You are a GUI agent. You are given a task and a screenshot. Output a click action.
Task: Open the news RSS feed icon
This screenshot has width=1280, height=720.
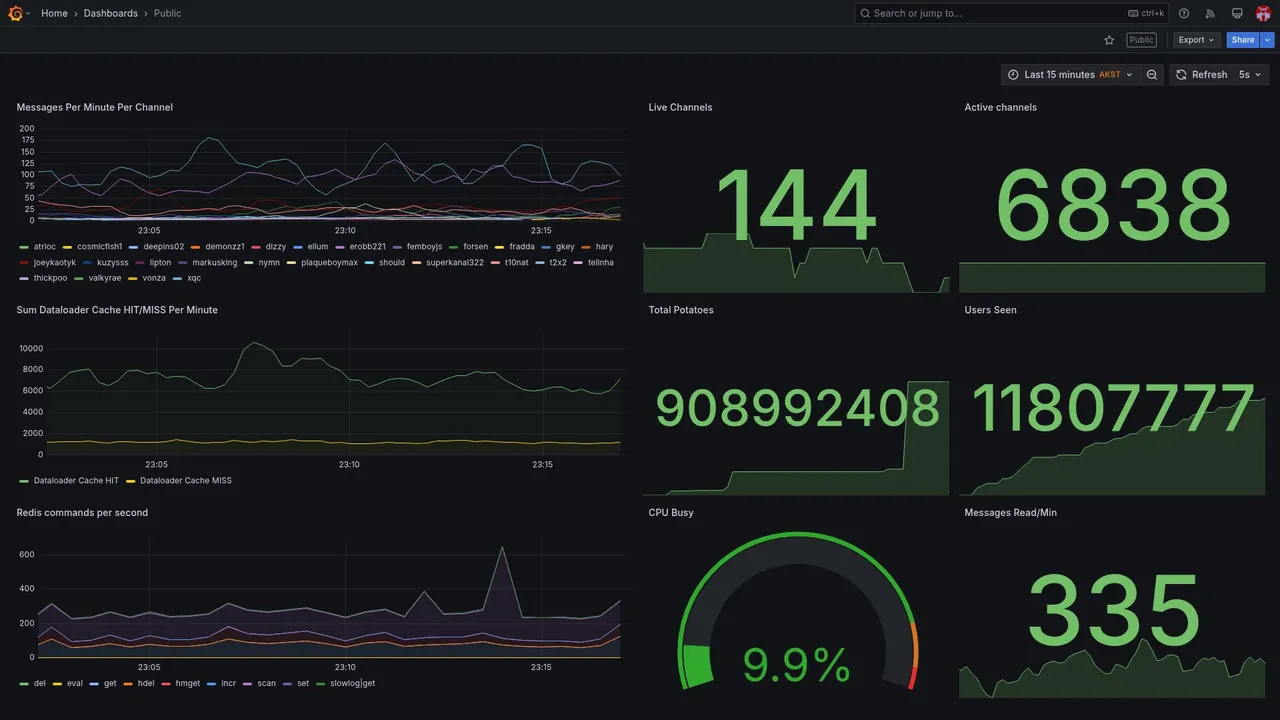pyautogui.click(x=1210, y=13)
